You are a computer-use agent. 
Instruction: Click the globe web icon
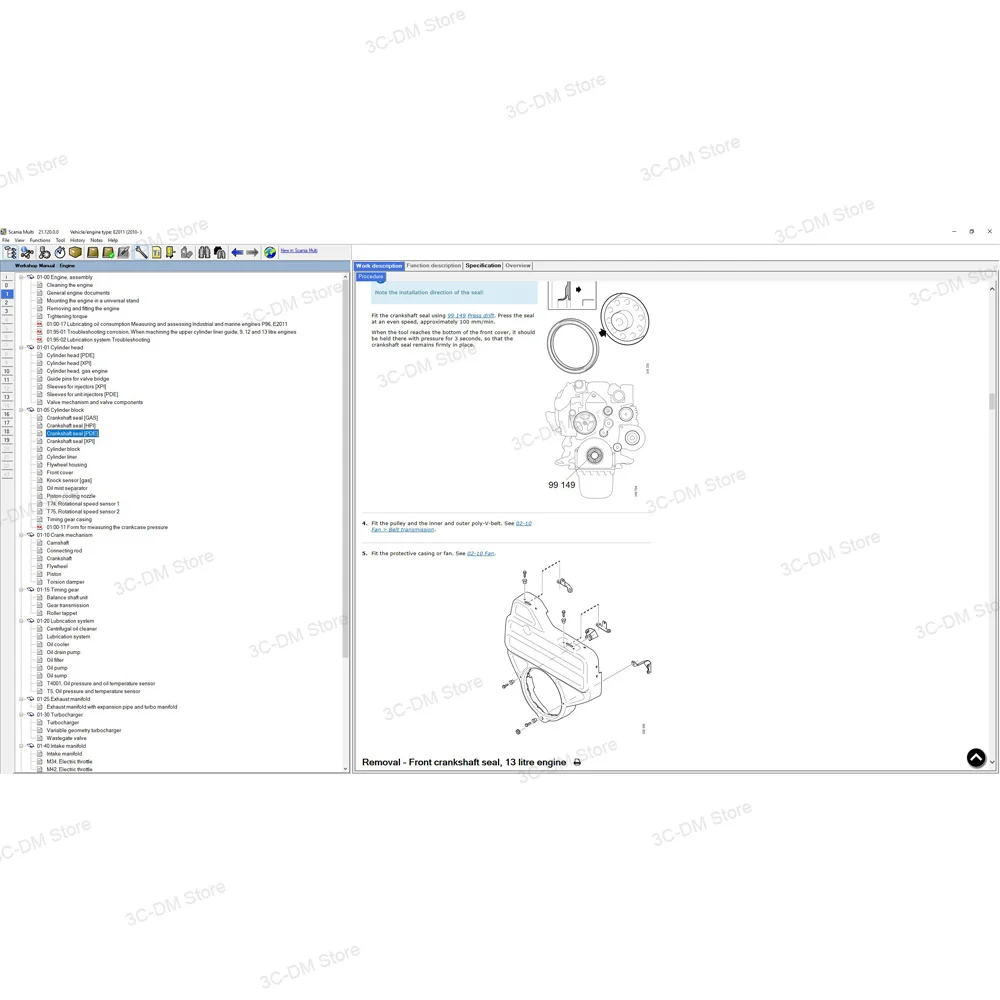point(270,253)
